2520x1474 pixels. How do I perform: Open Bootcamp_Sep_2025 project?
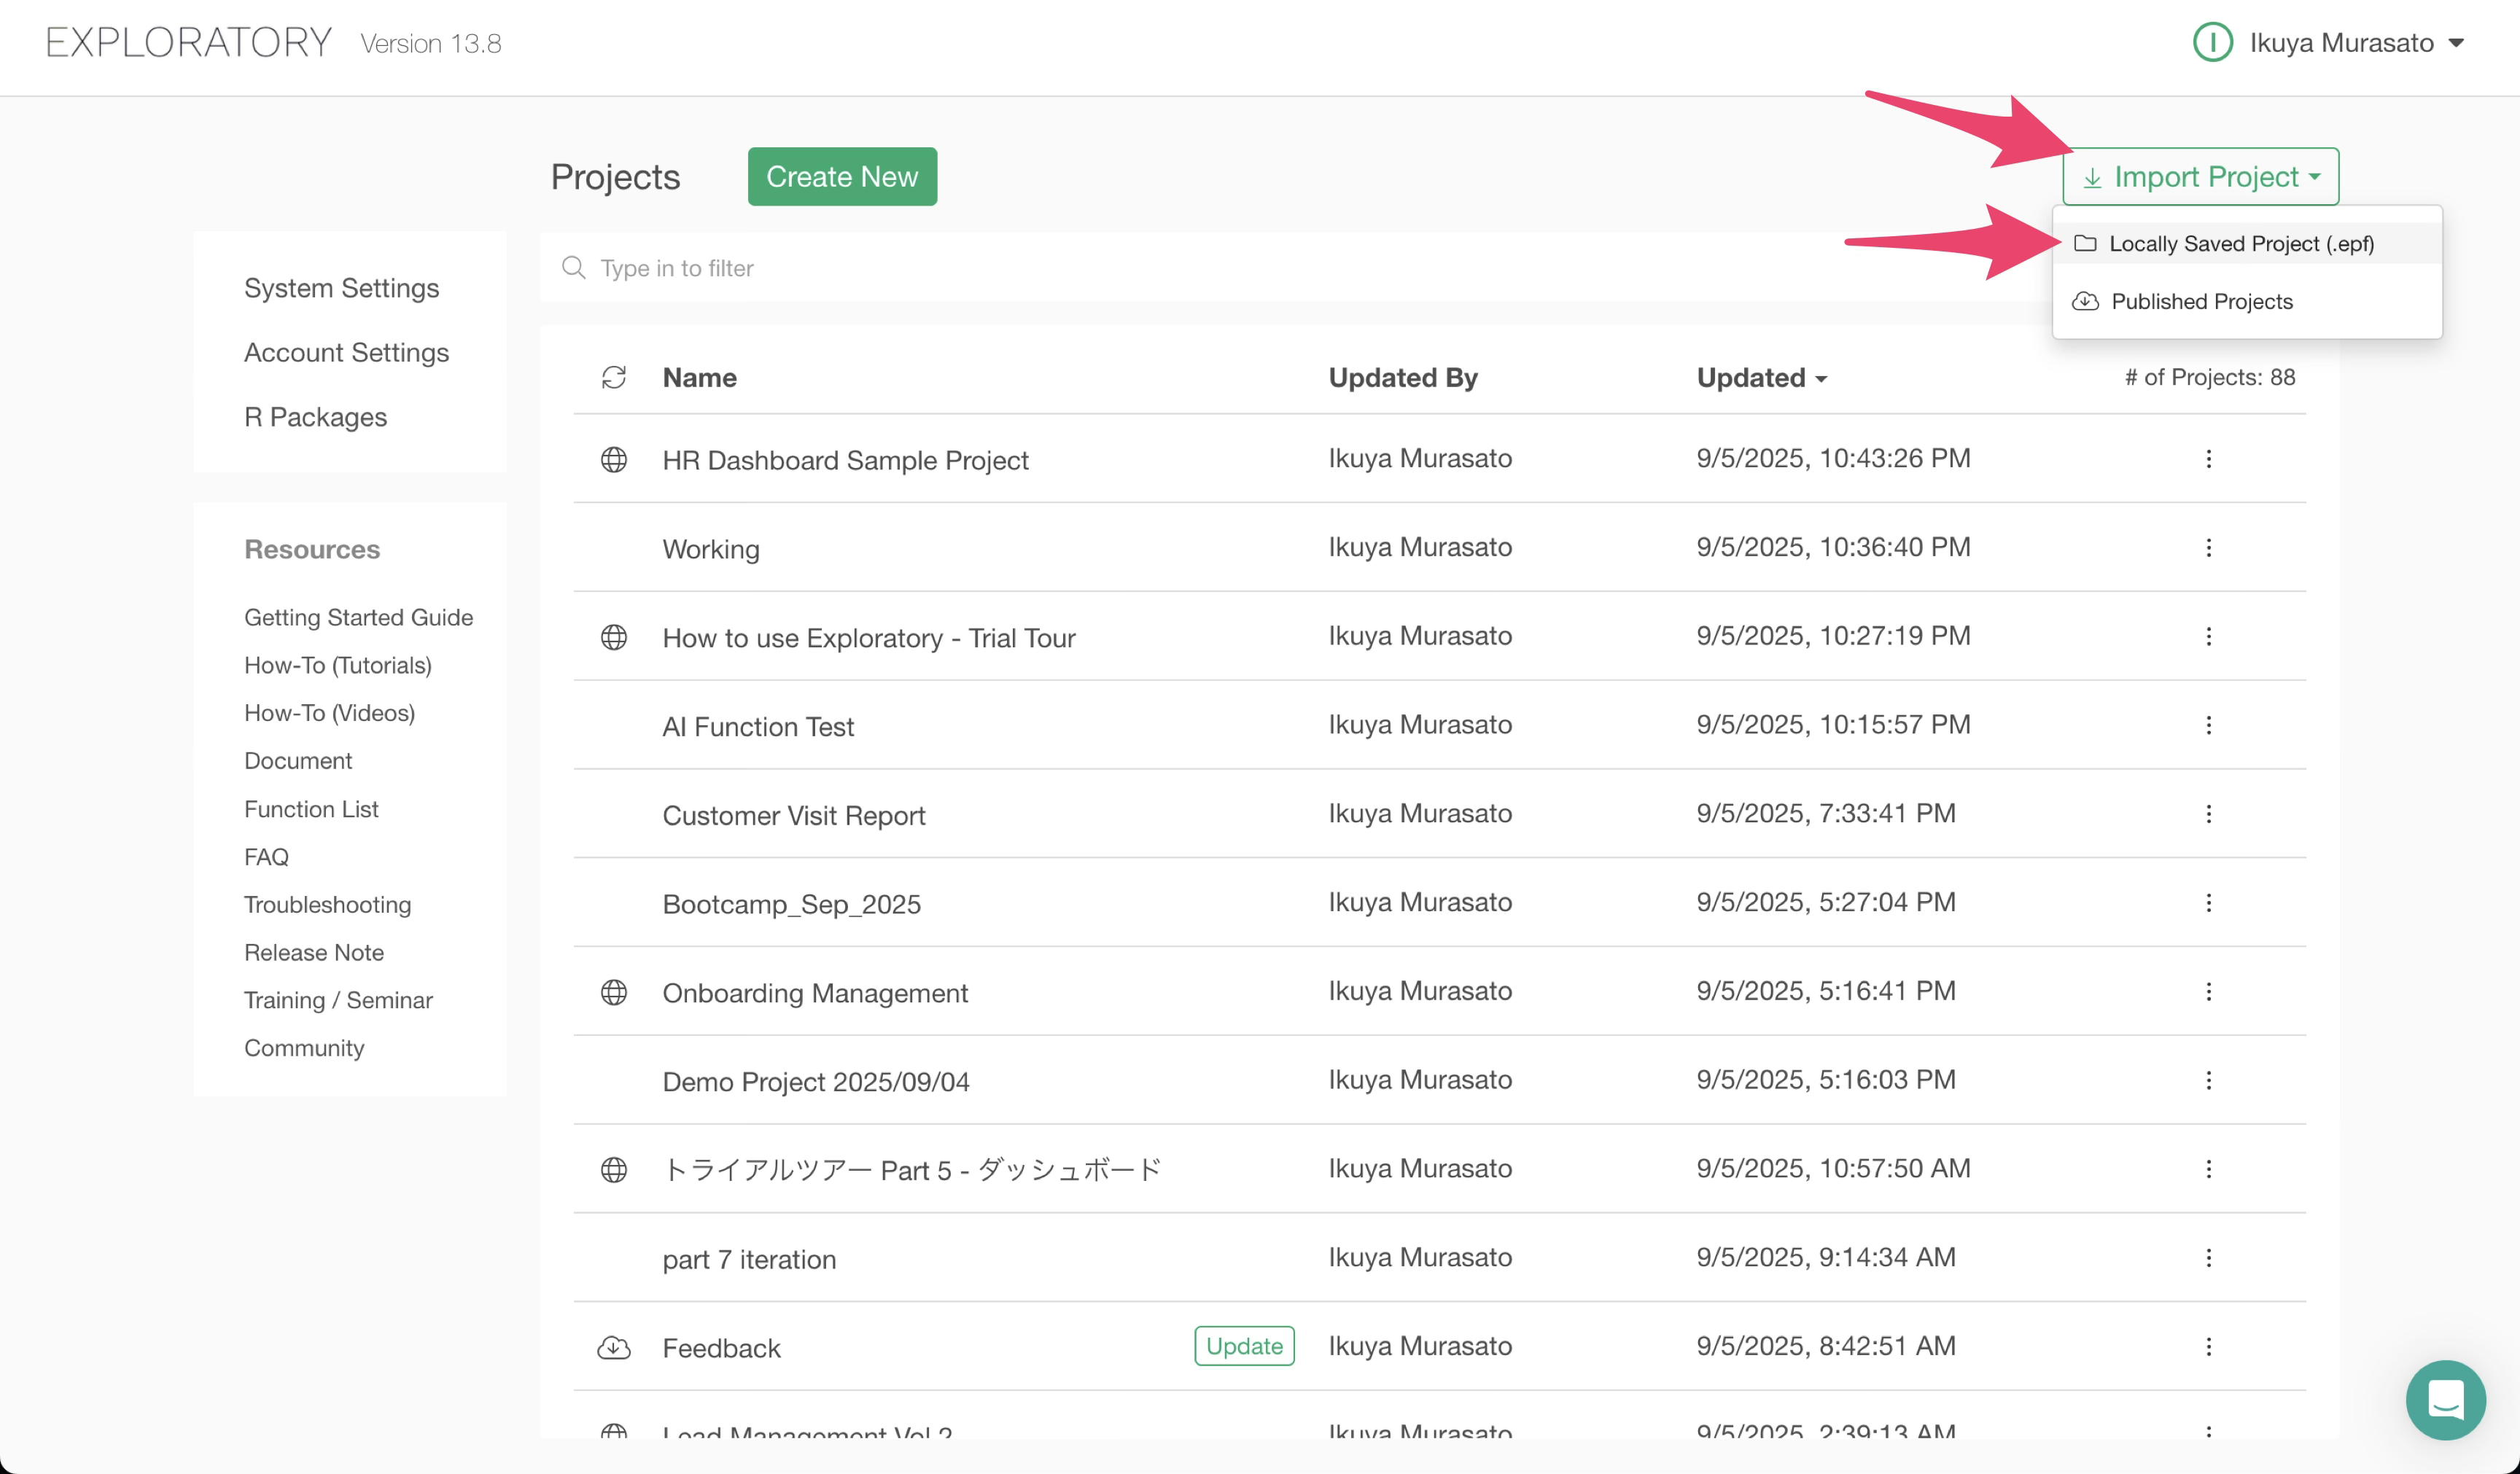pos(791,904)
